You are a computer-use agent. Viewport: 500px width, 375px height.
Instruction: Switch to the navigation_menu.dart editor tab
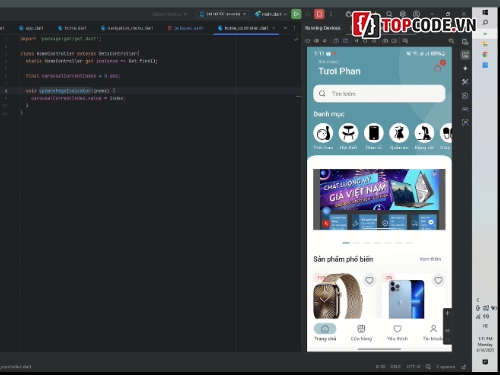(127, 28)
